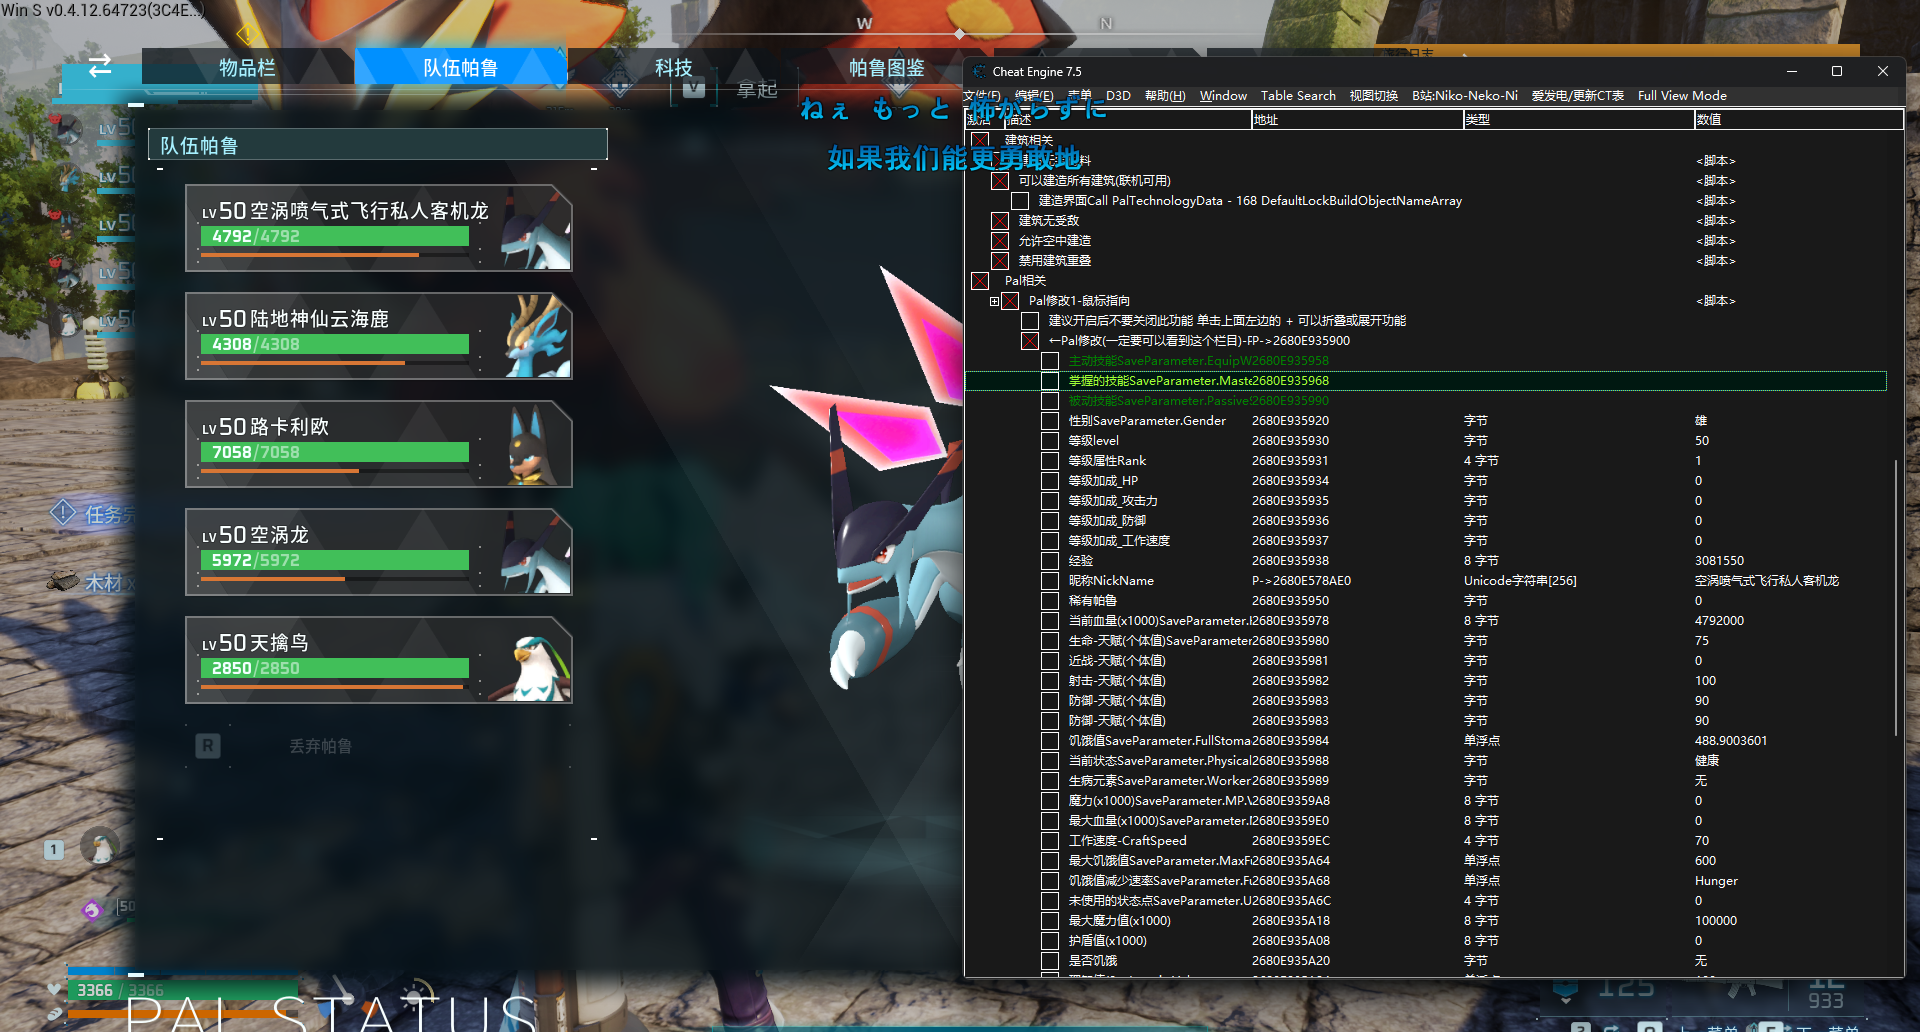Viewport: 1920px width, 1032px height.
Task: Open the Table Search menu
Action: coord(1298,96)
